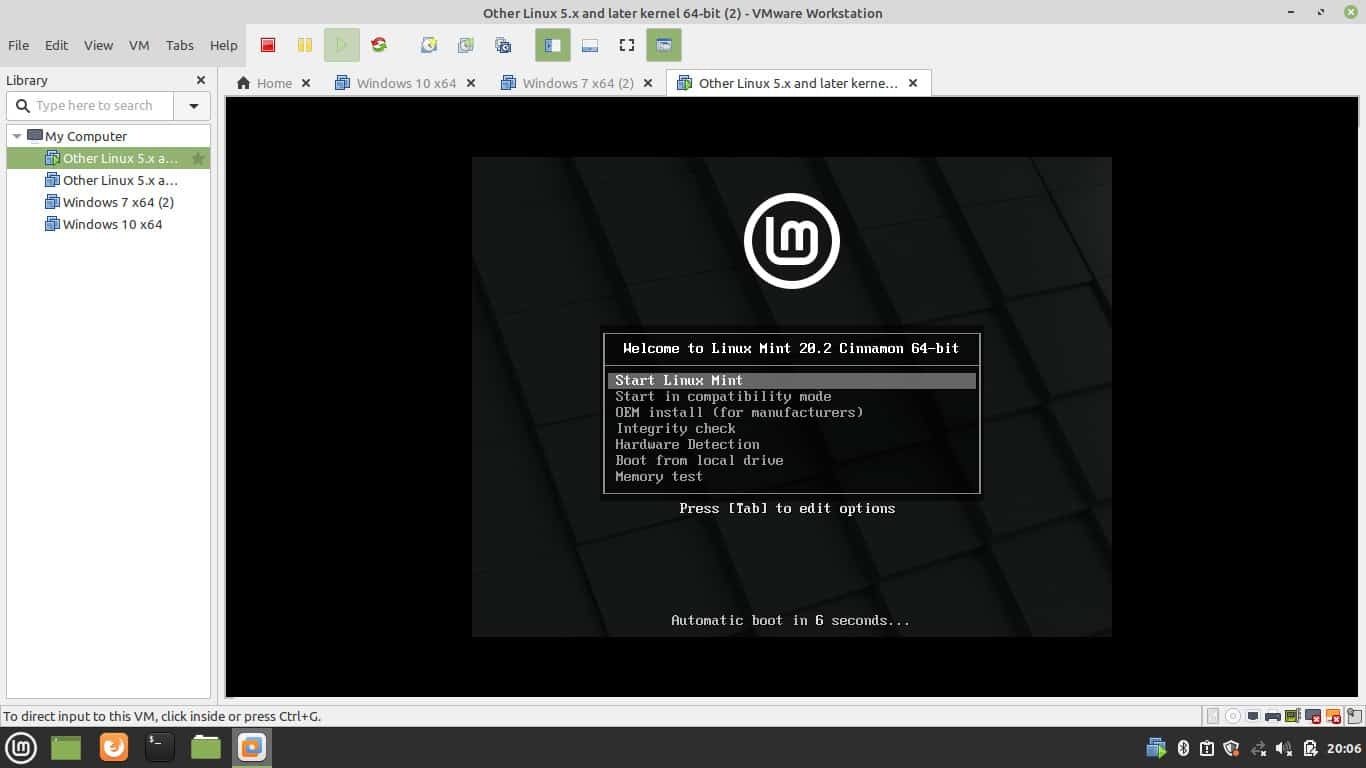Click the hard disk status bar icon
The image size is (1366, 768).
pyautogui.click(x=1213, y=716)
